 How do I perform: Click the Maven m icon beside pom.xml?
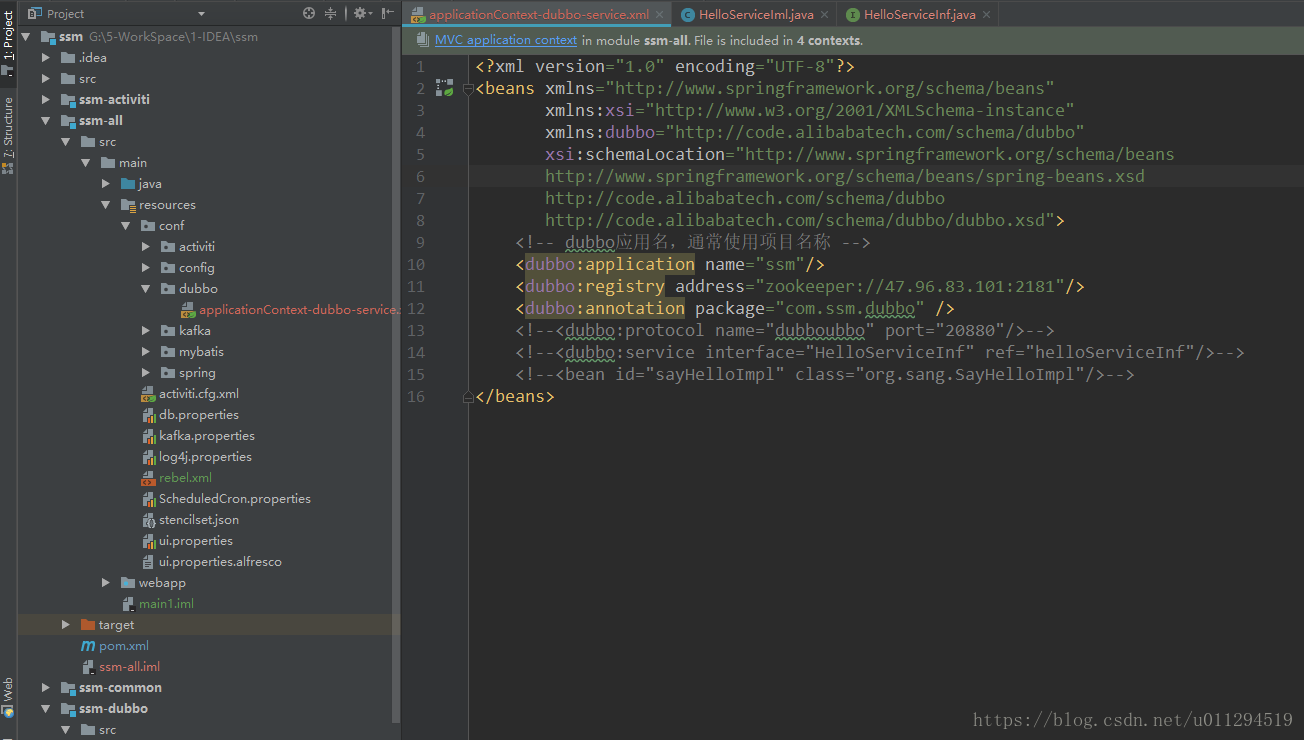[88, 646]
